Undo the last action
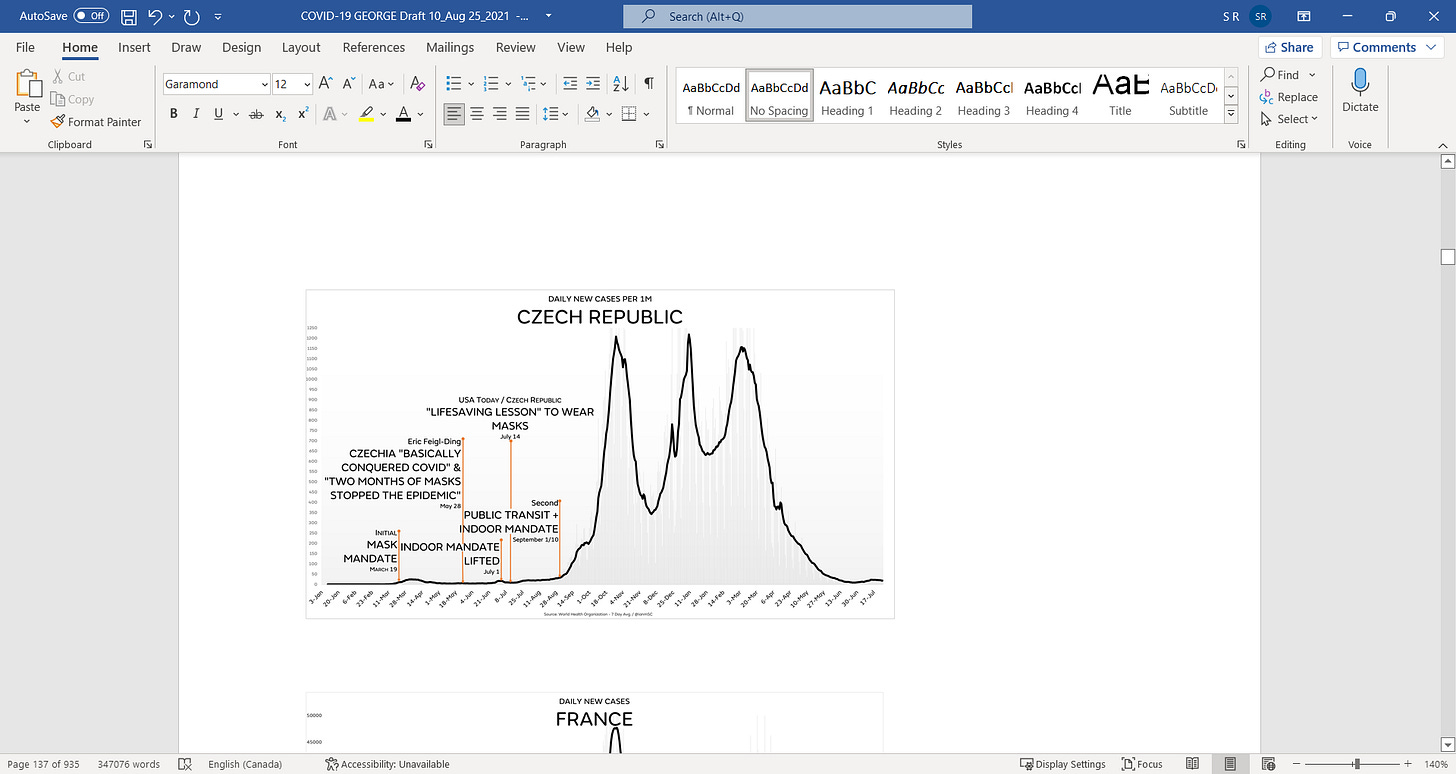 155,16
